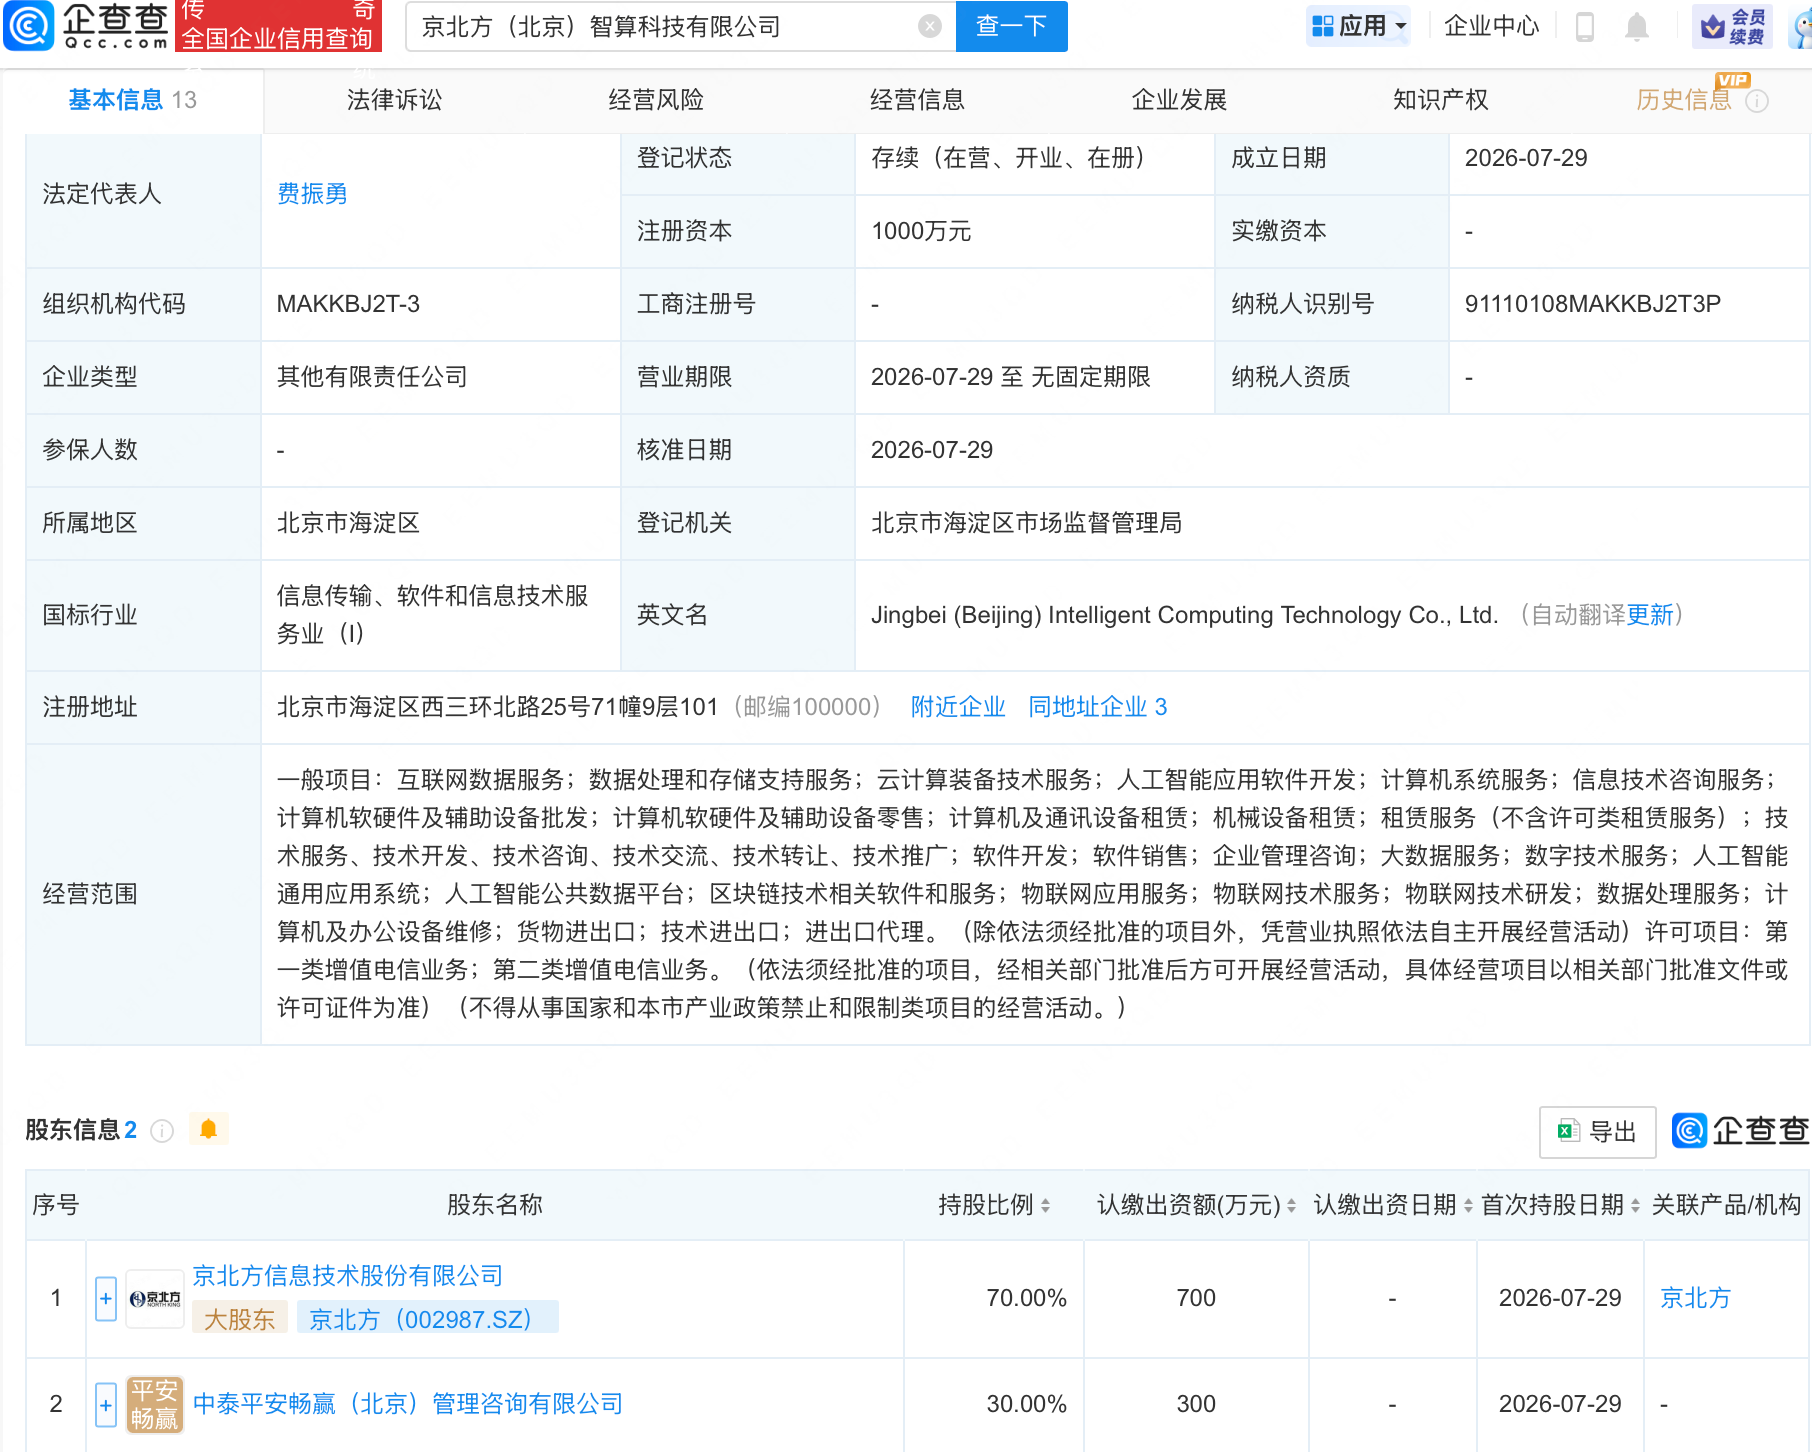Click 附近企业 link

(958, 707)
